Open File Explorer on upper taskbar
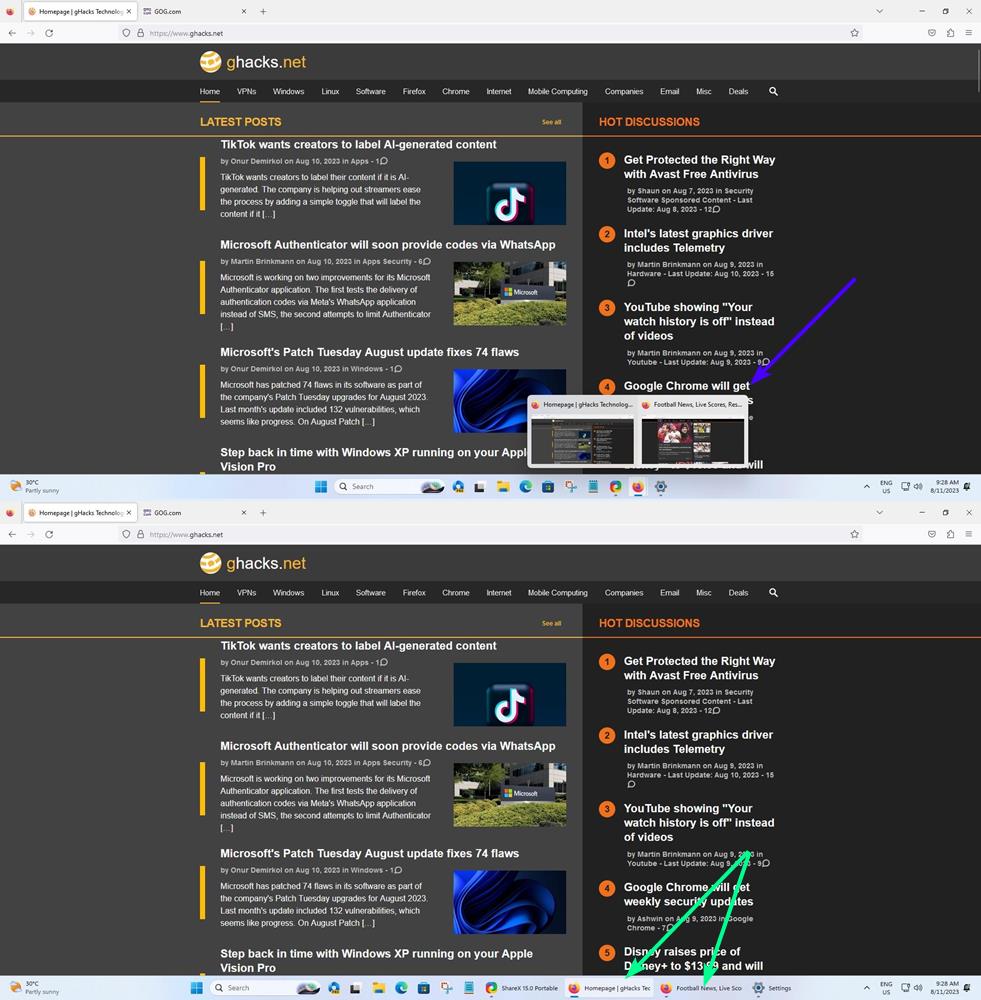This screenshot has width=981, height=1000. click(x=503, y=487)
